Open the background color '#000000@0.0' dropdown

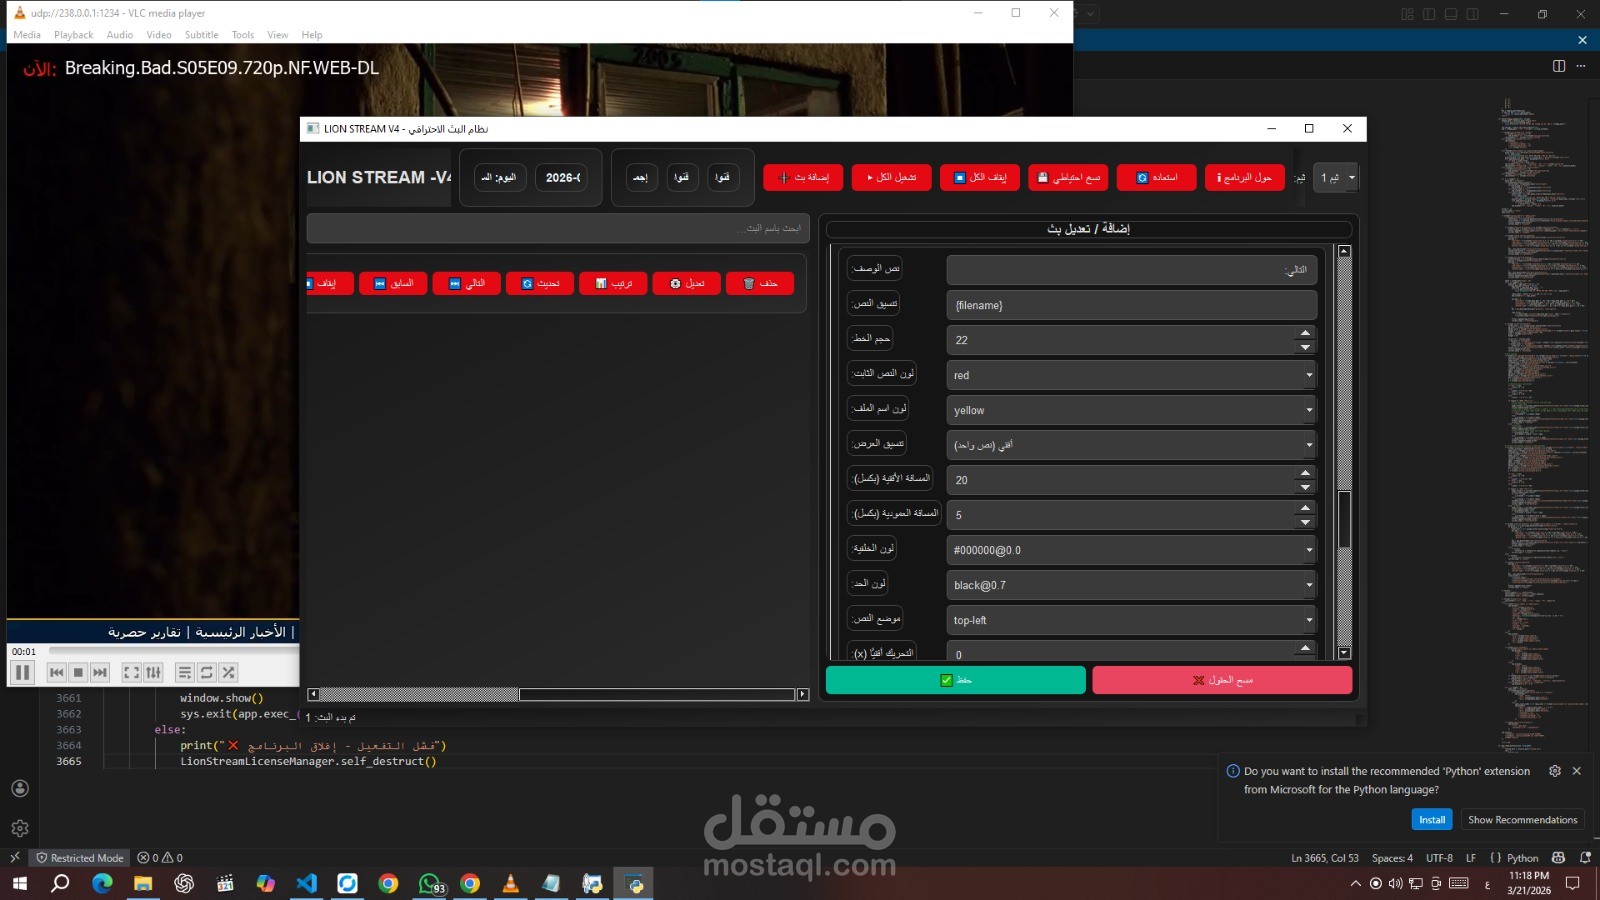point(1132,550)
